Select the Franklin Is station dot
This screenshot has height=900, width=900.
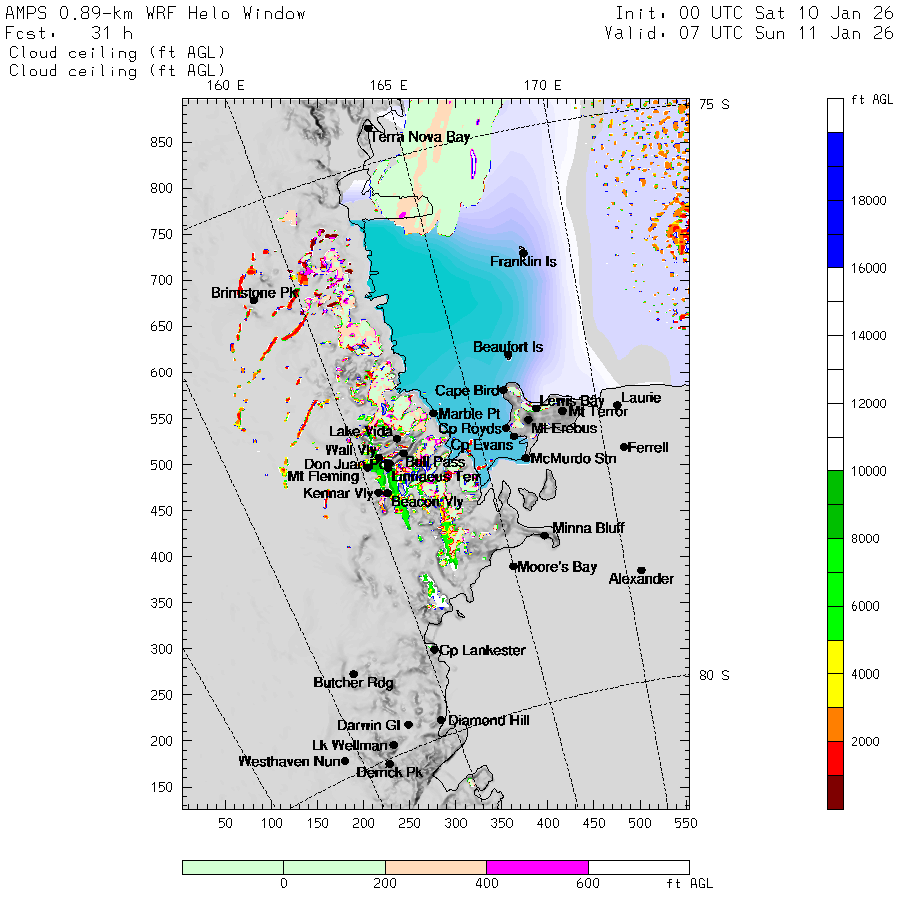pos(523,253)
